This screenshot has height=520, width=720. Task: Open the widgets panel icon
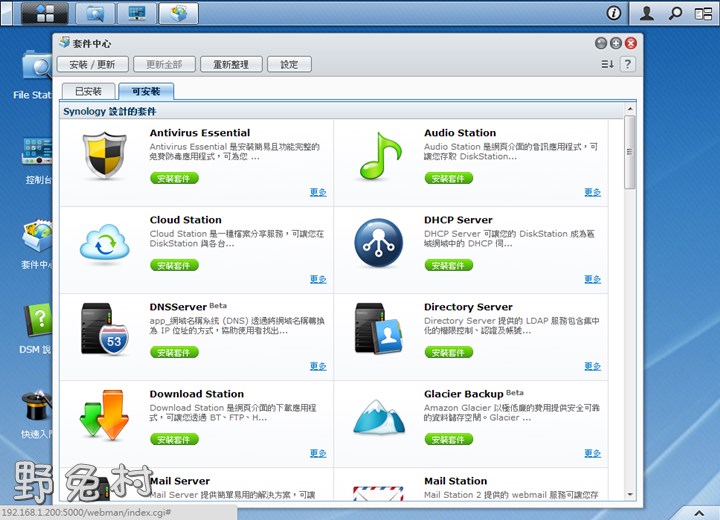[703, 13]
